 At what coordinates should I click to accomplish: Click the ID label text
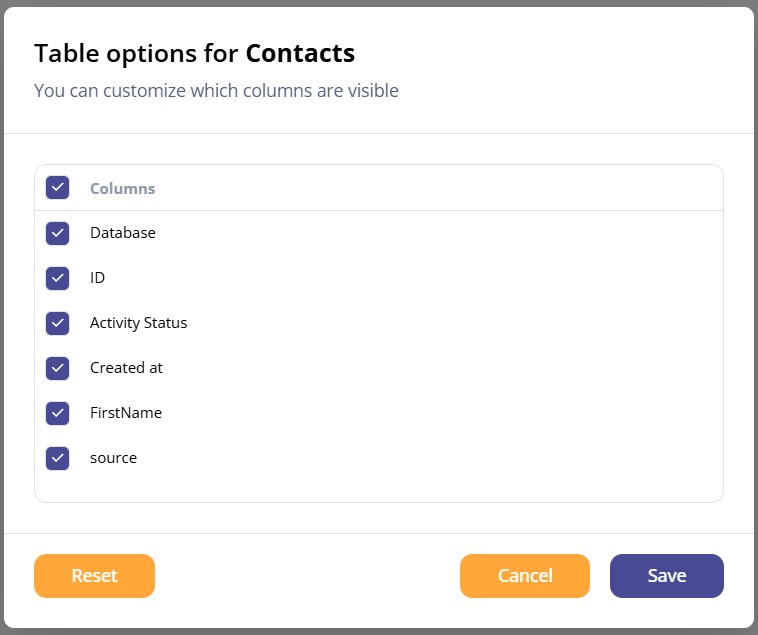tap(97, 278)
